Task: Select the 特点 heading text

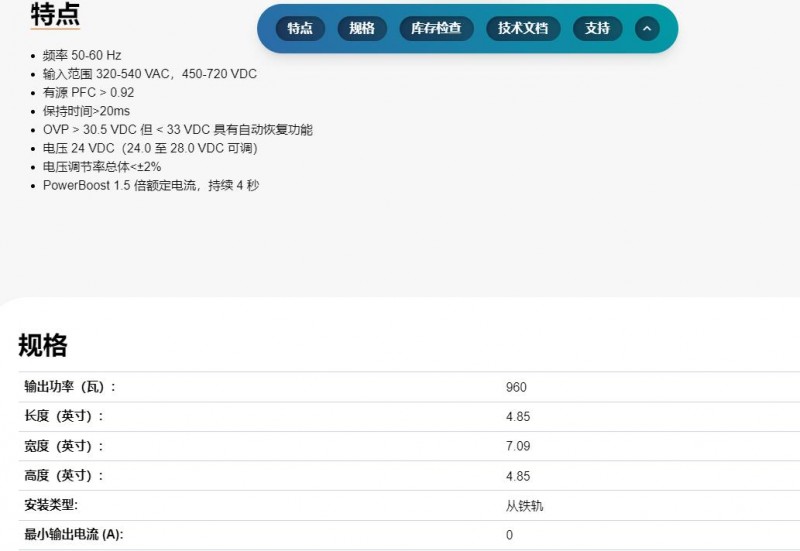Action: (x=55, y=14)
